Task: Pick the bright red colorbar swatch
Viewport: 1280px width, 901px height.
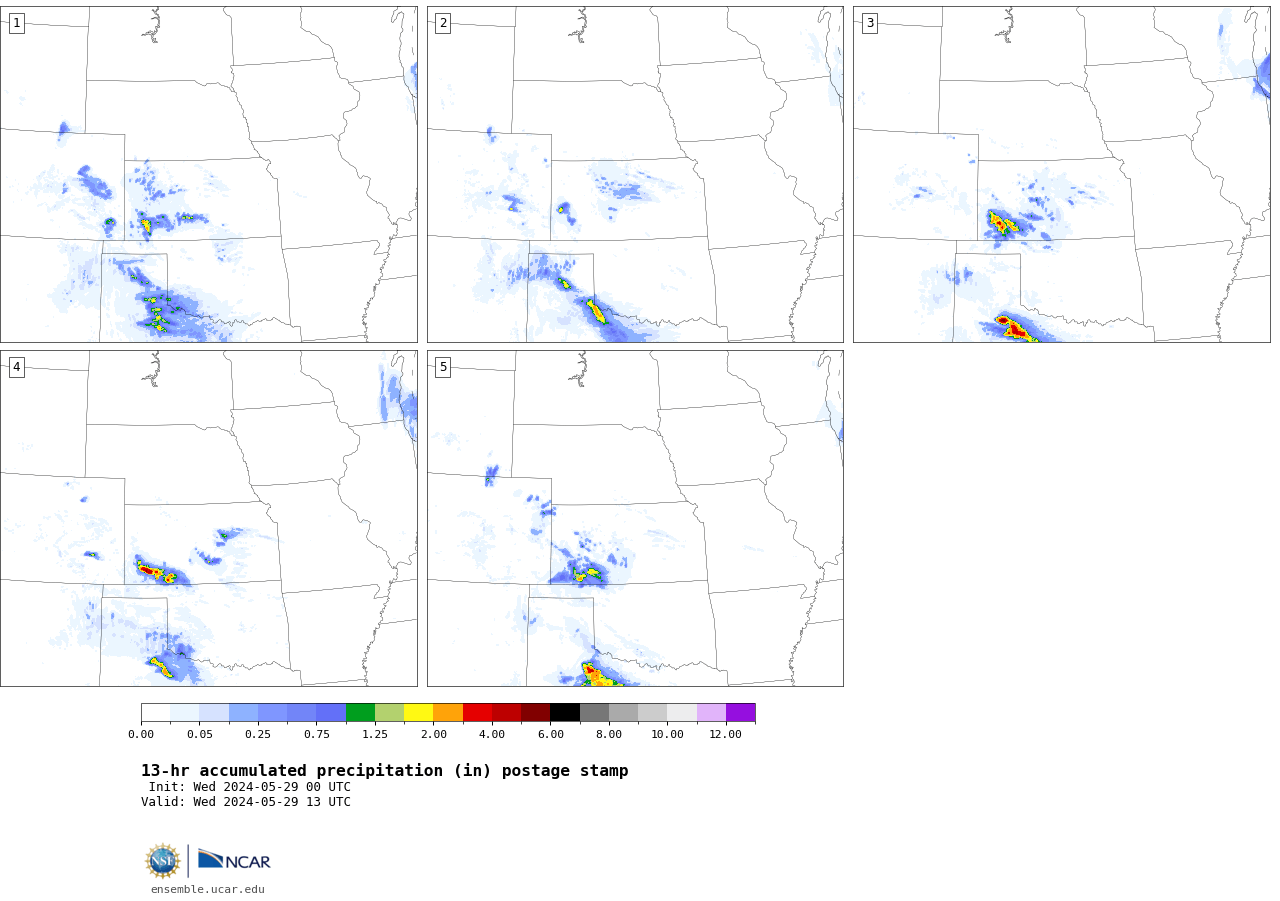Action: (x=477, y=713)
